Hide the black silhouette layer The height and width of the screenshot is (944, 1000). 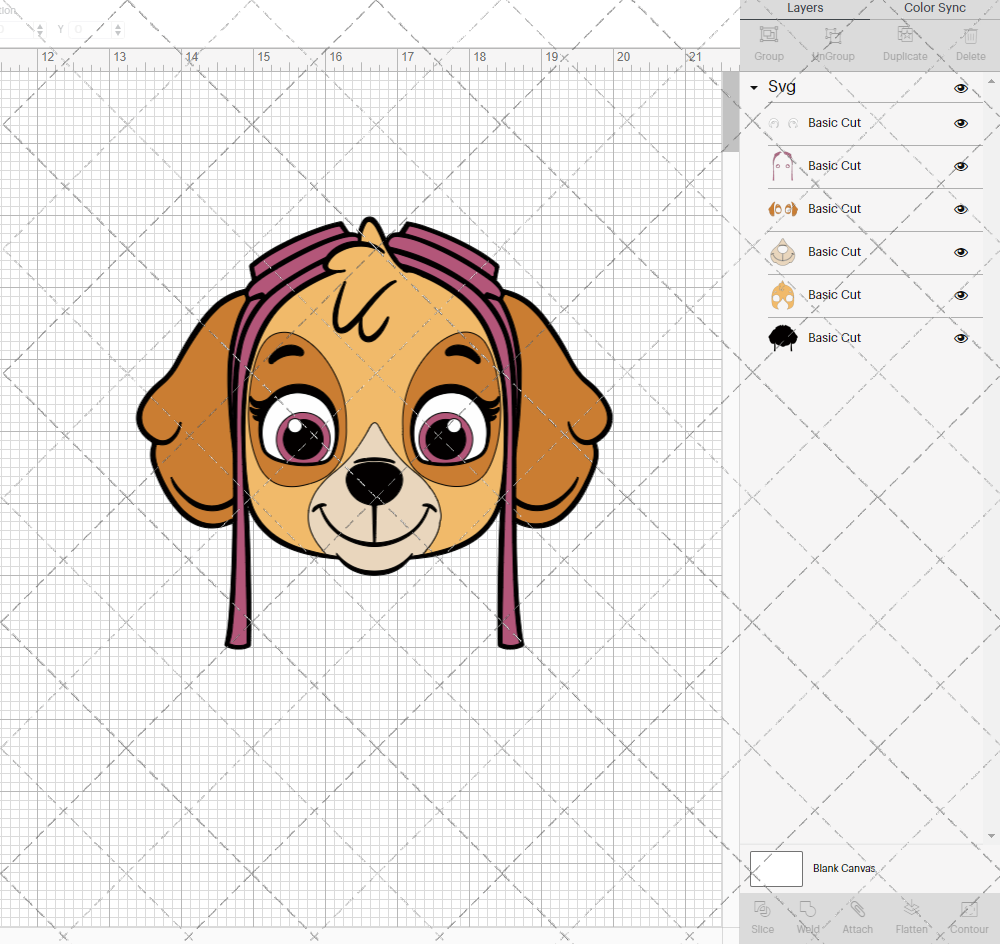tap(960, 338)
